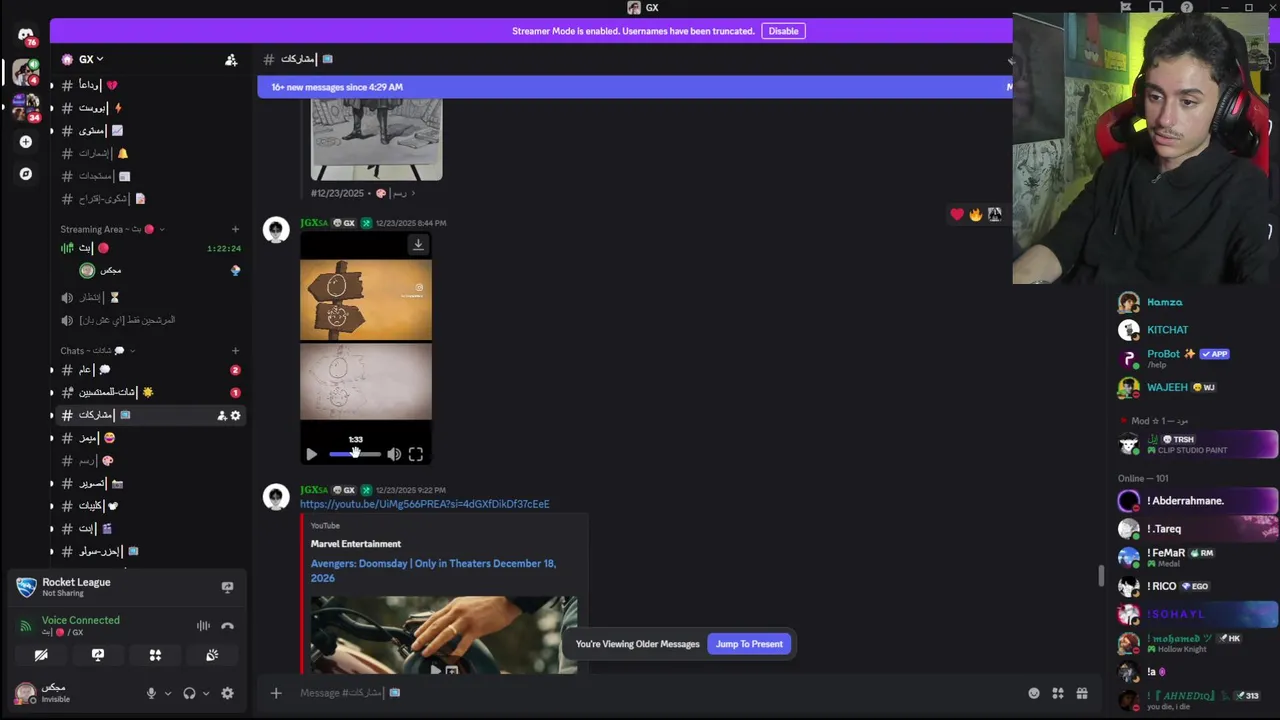Click invite people icon beside GX header
Viewport: 1280px width, 720px height.
[231, 60]
